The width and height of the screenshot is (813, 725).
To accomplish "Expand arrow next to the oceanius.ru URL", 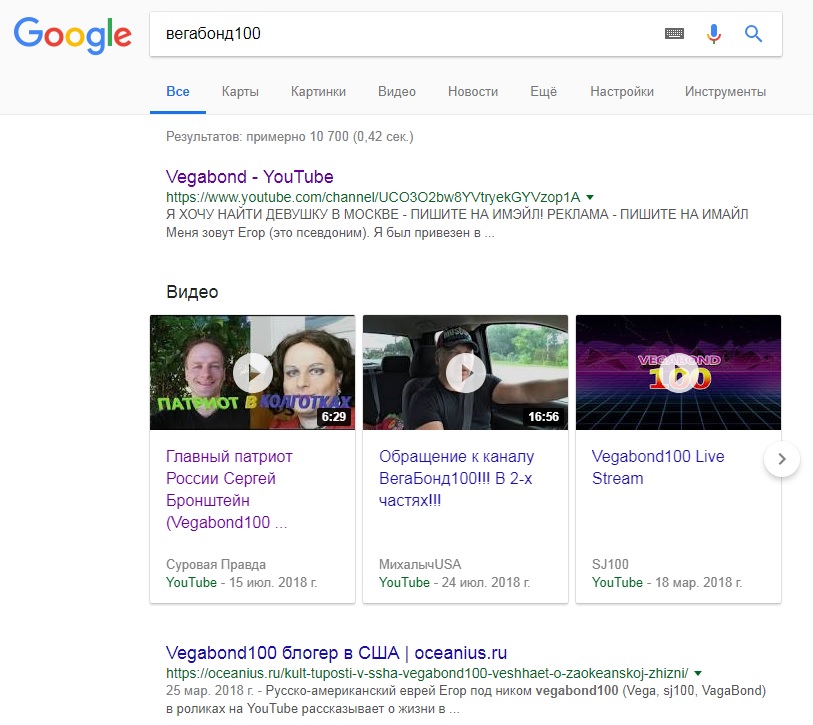I will [x=698, y=673].
